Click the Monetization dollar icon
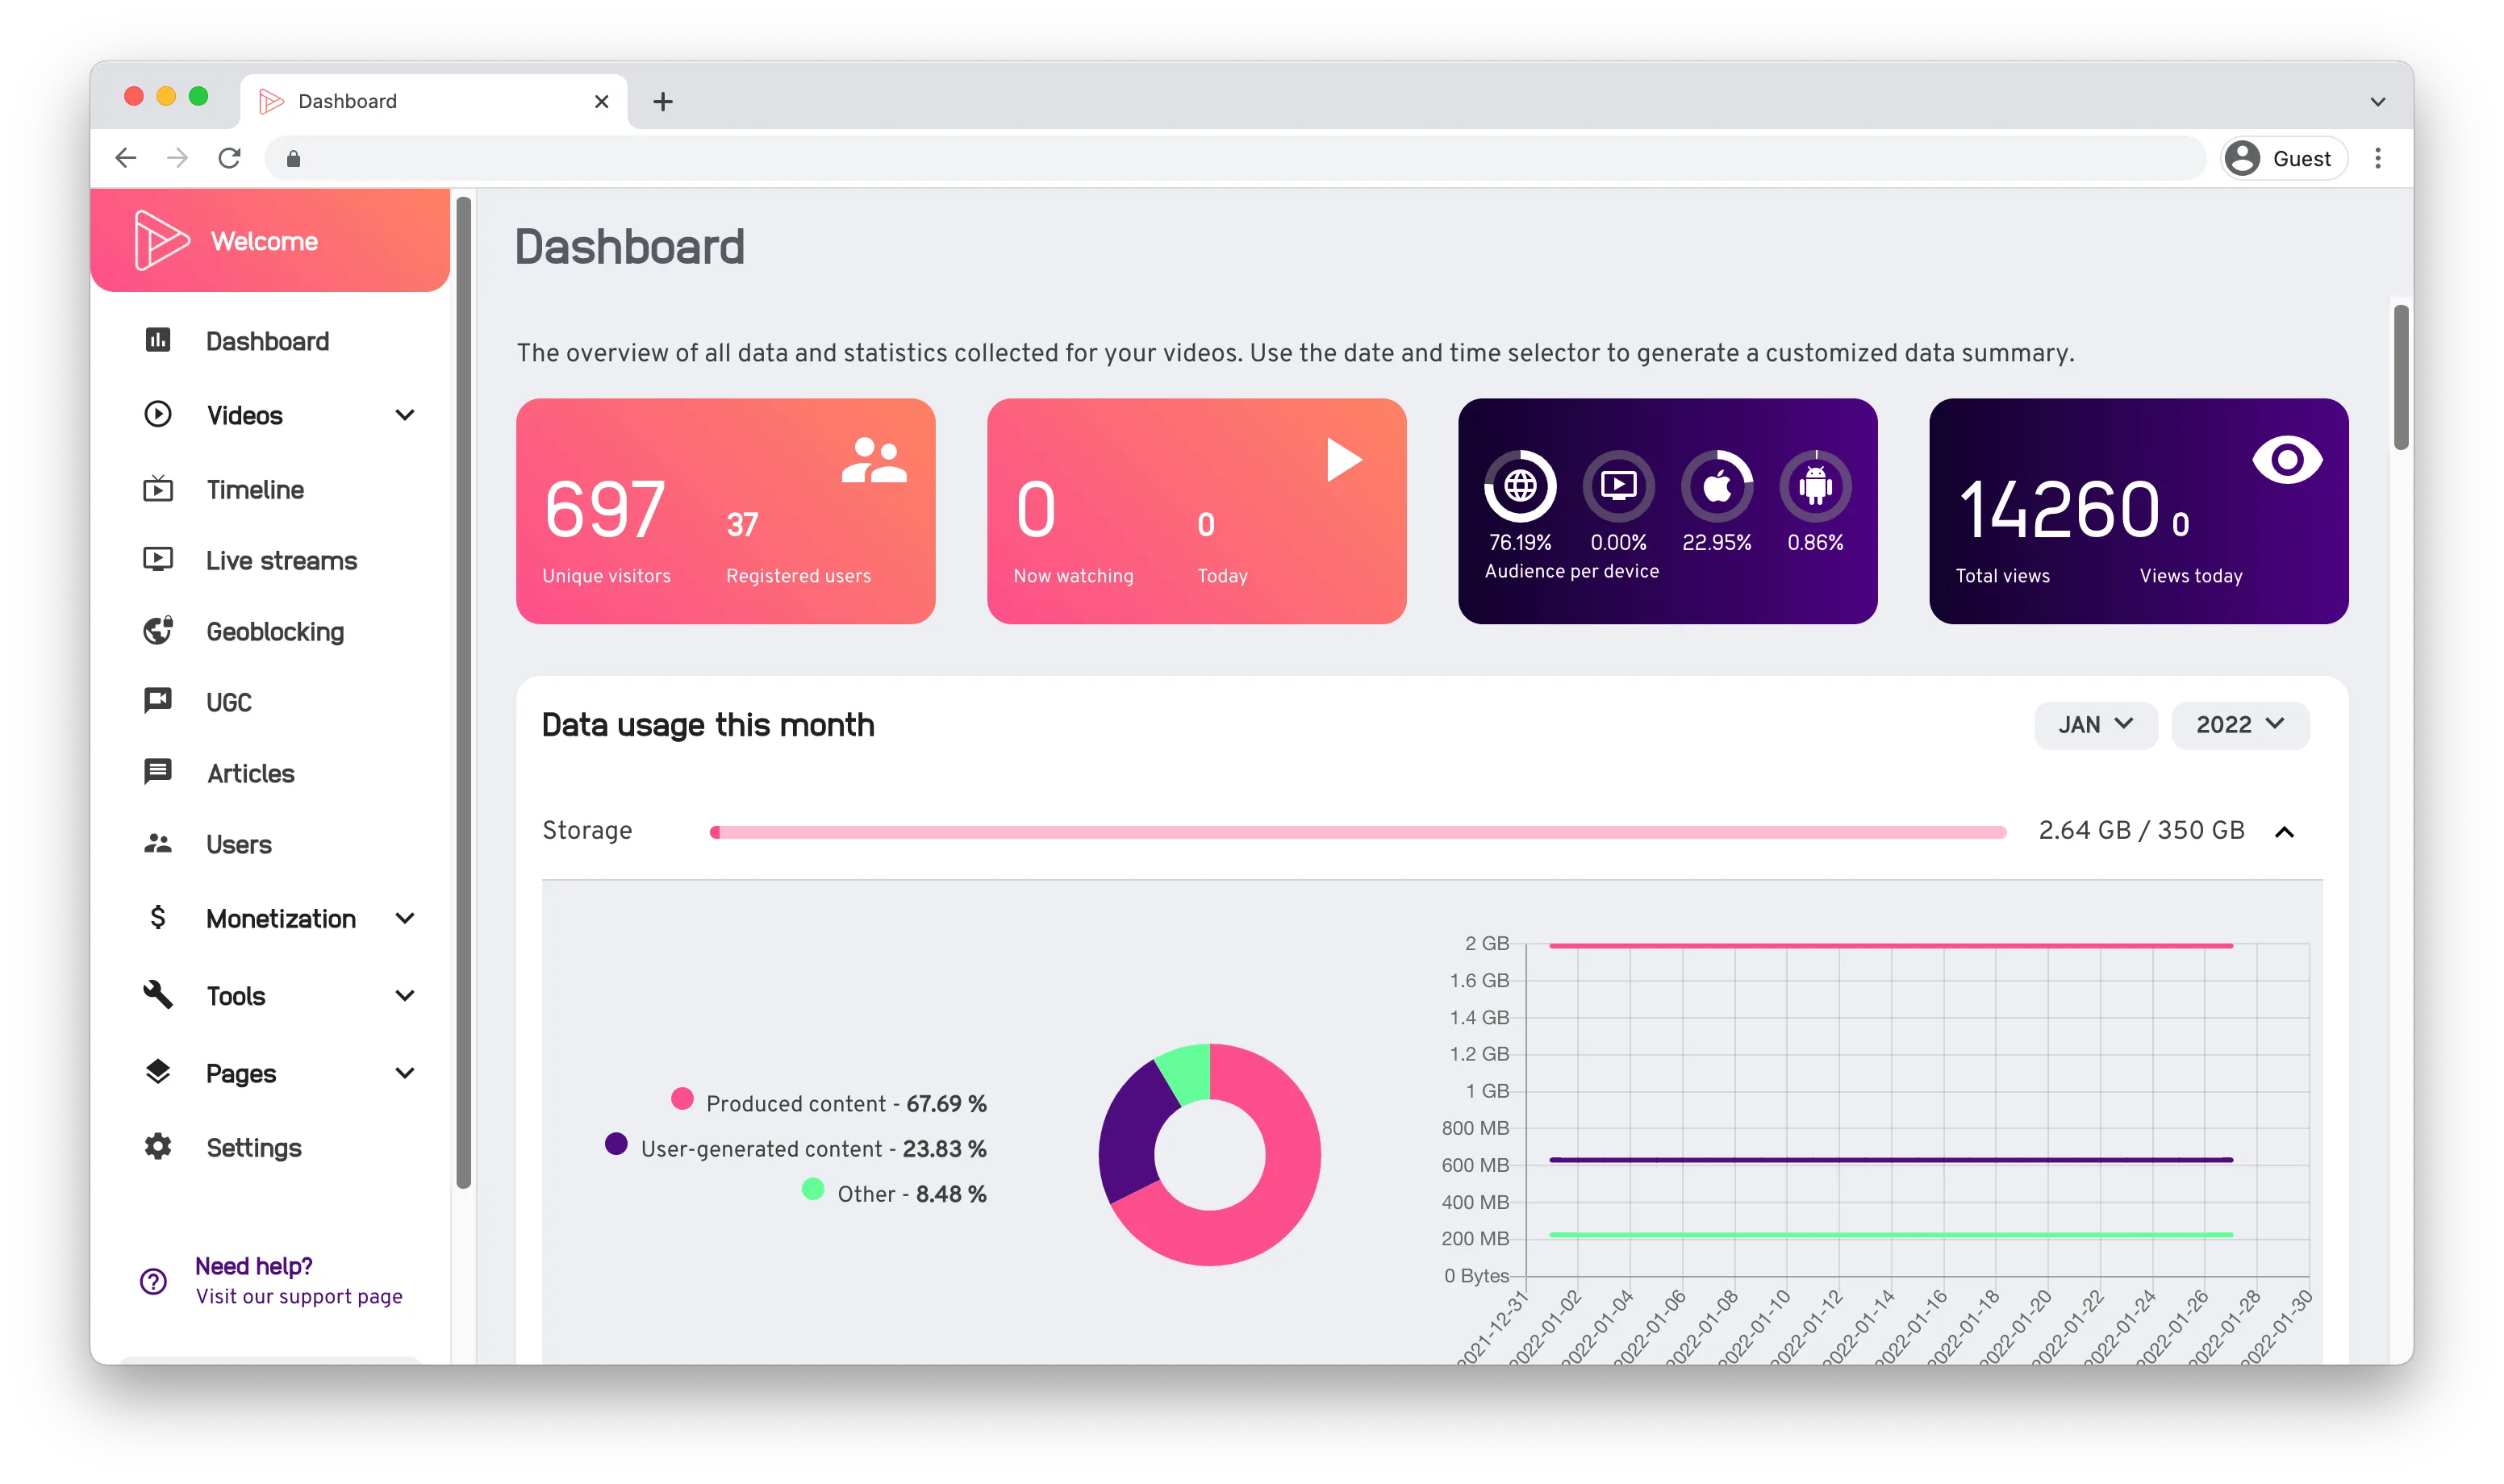The width and height of the screenshot is (2504, 1484). 158,917
